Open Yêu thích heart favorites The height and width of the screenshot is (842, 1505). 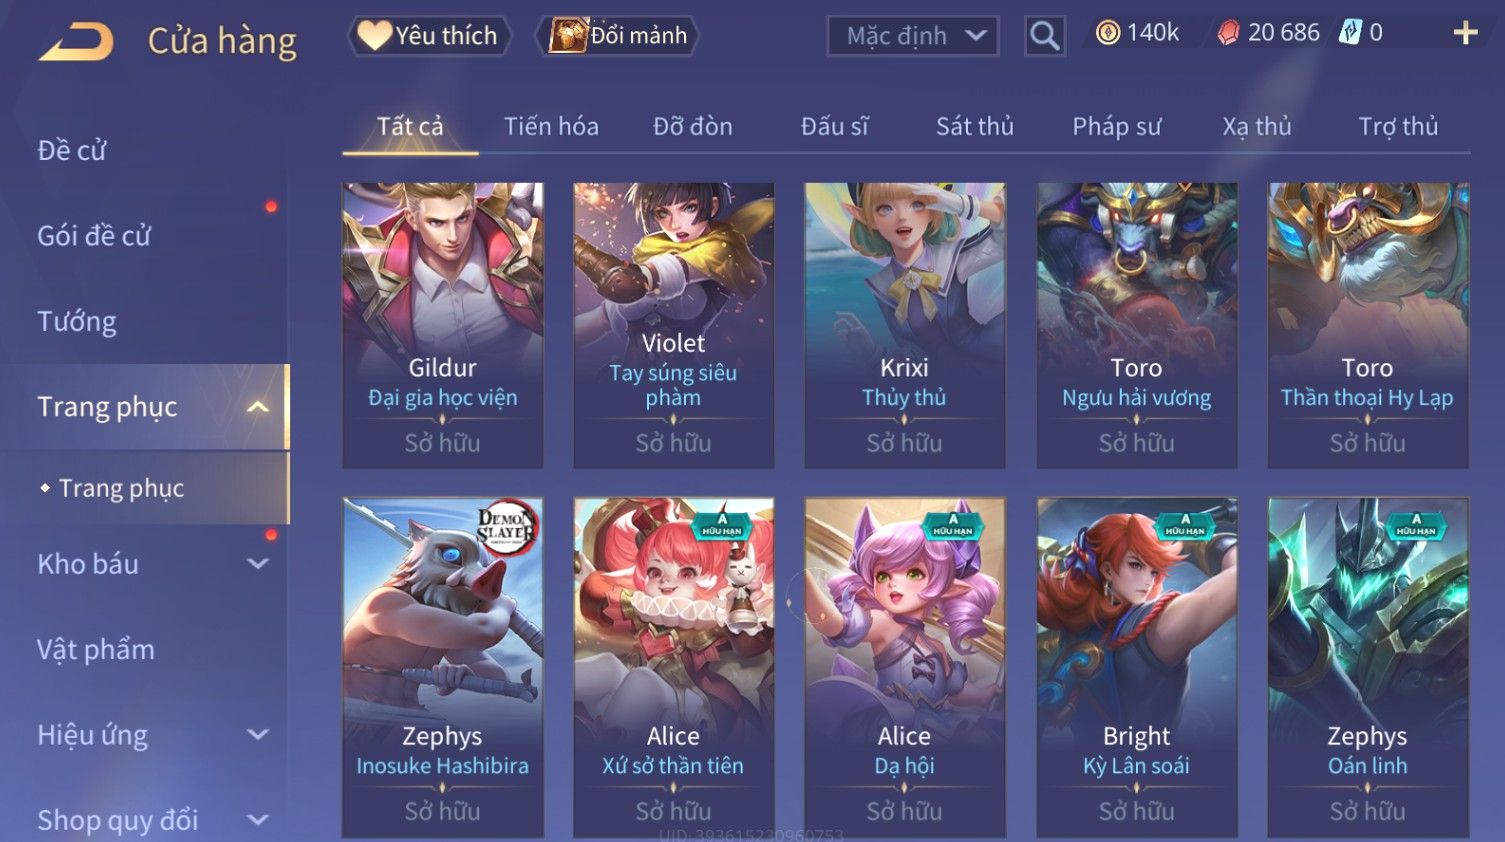[429, 36]
